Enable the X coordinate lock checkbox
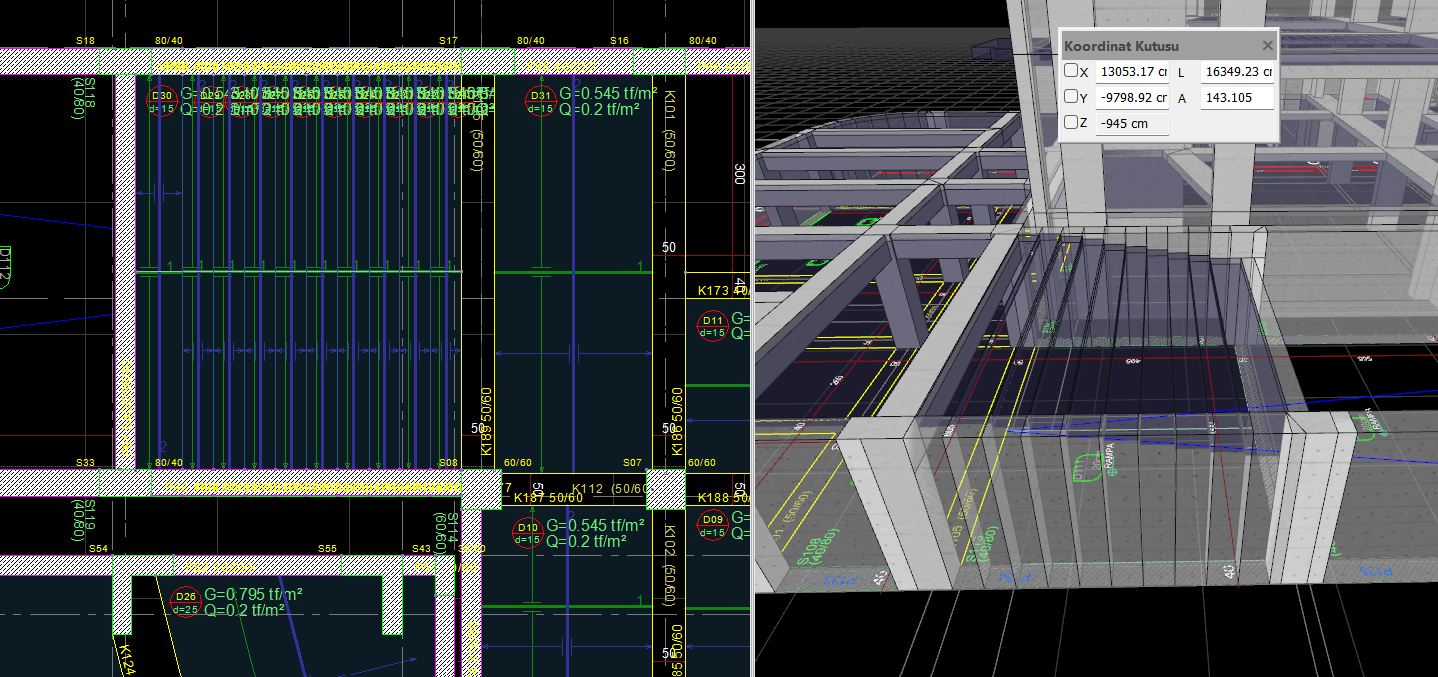Viewport: 1438px width, 677px height. [1071, 71]
